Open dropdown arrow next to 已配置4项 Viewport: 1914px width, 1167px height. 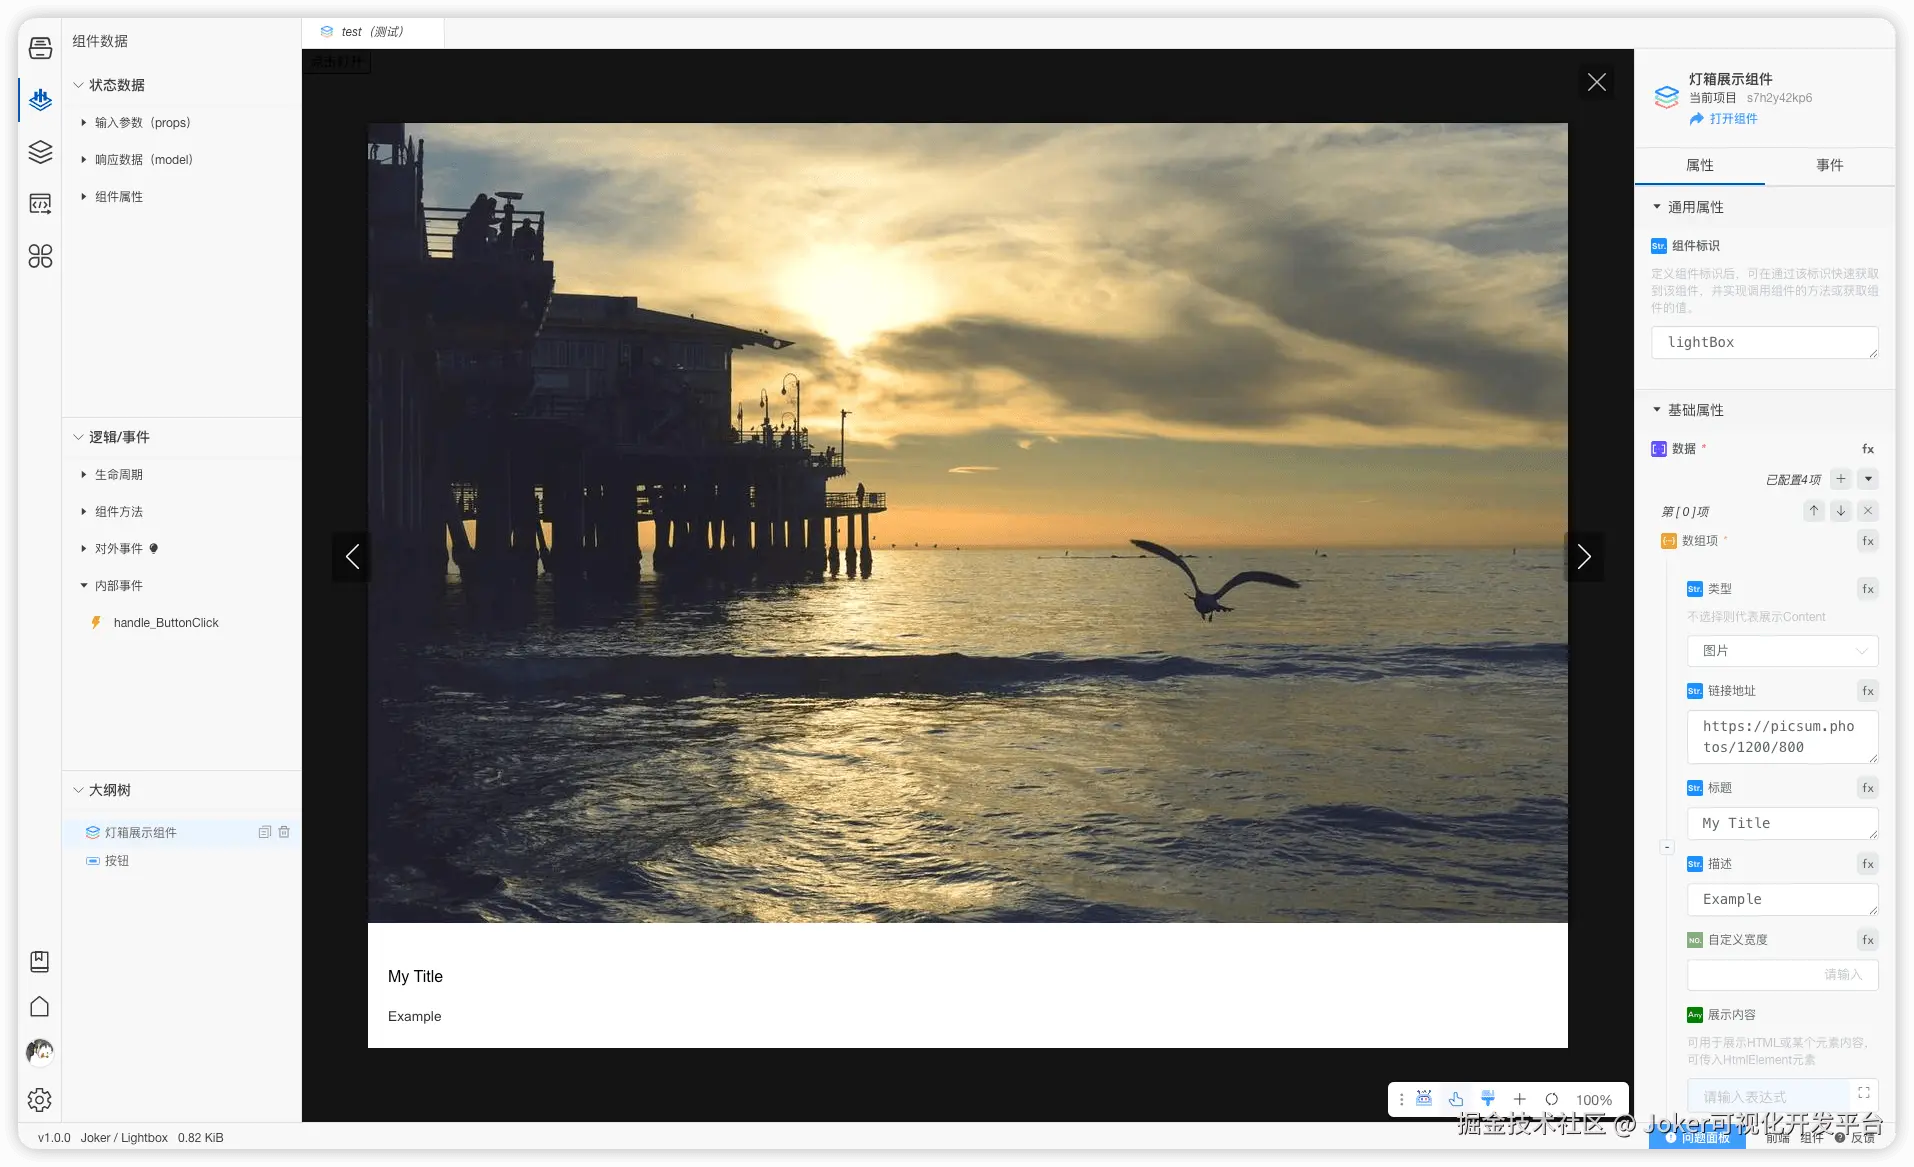[1868, 479]
